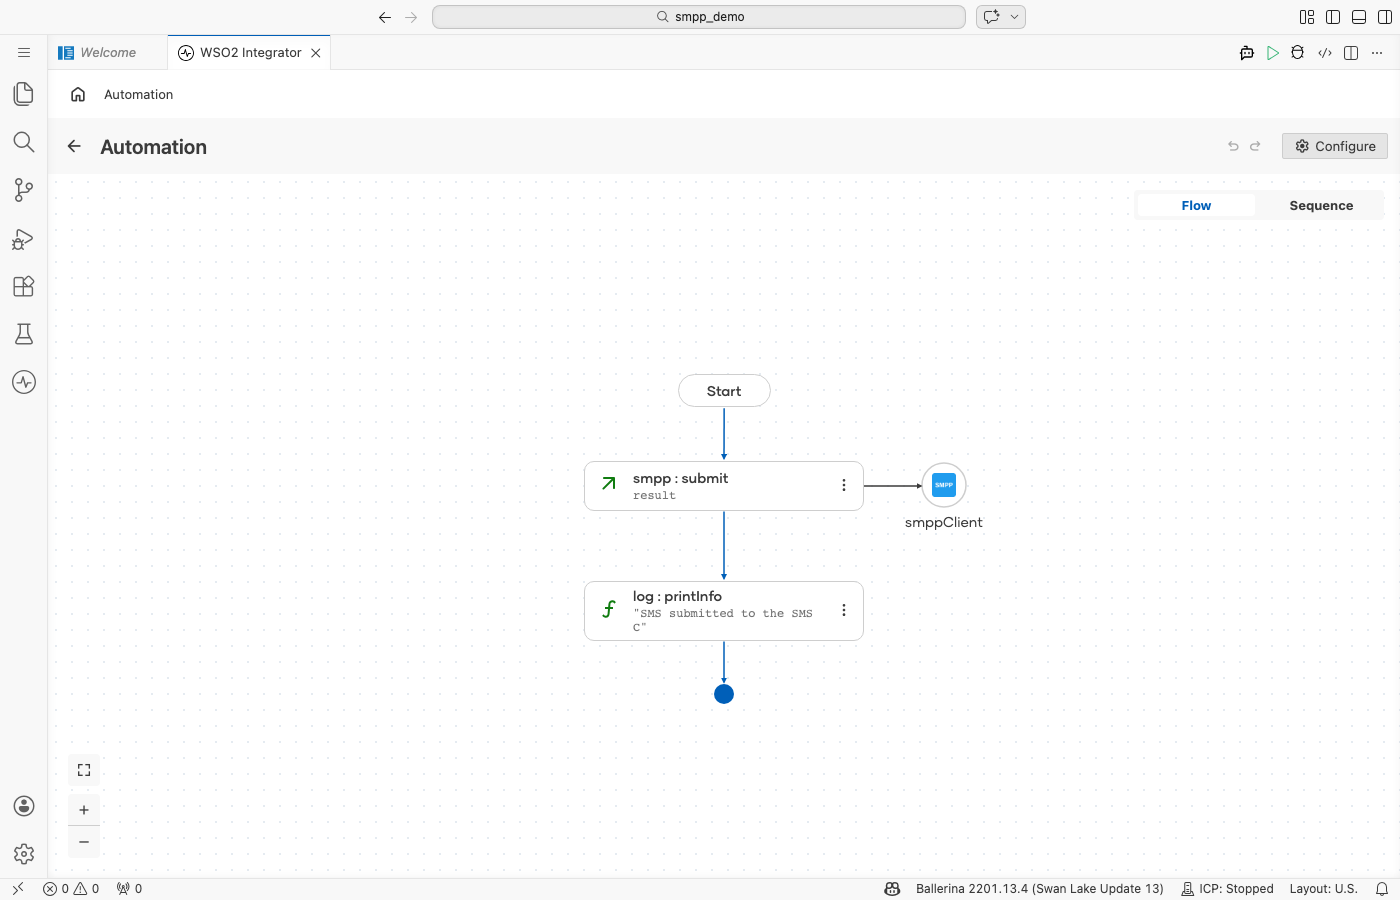Open the Testing flask view
Screen dimensions: 1400x900
(x=24, y=334)
